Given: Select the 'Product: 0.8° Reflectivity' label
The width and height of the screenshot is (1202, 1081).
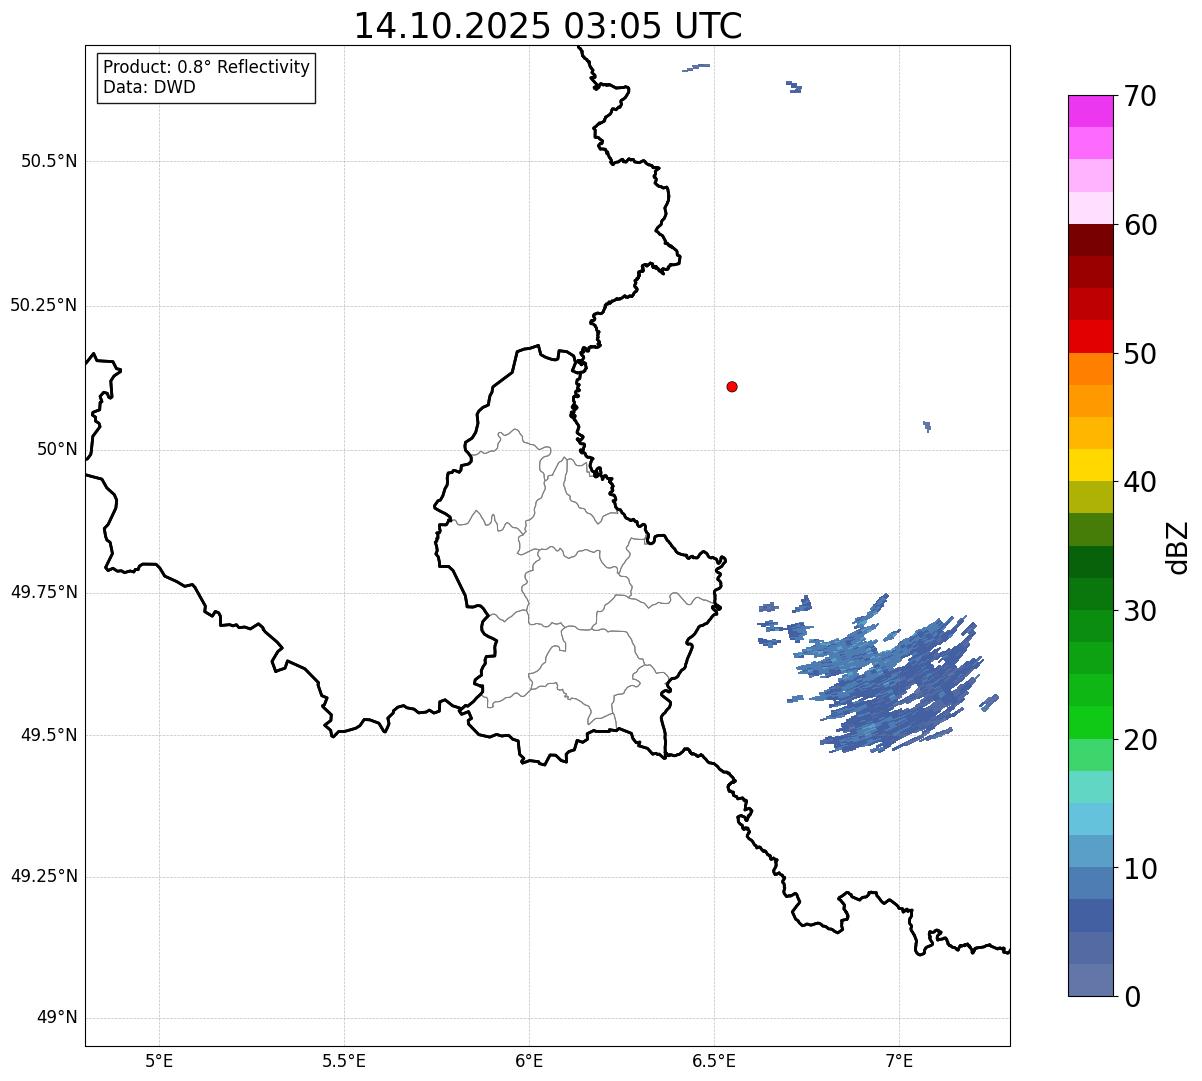Looking at the screenshot, I should [207, 67].
